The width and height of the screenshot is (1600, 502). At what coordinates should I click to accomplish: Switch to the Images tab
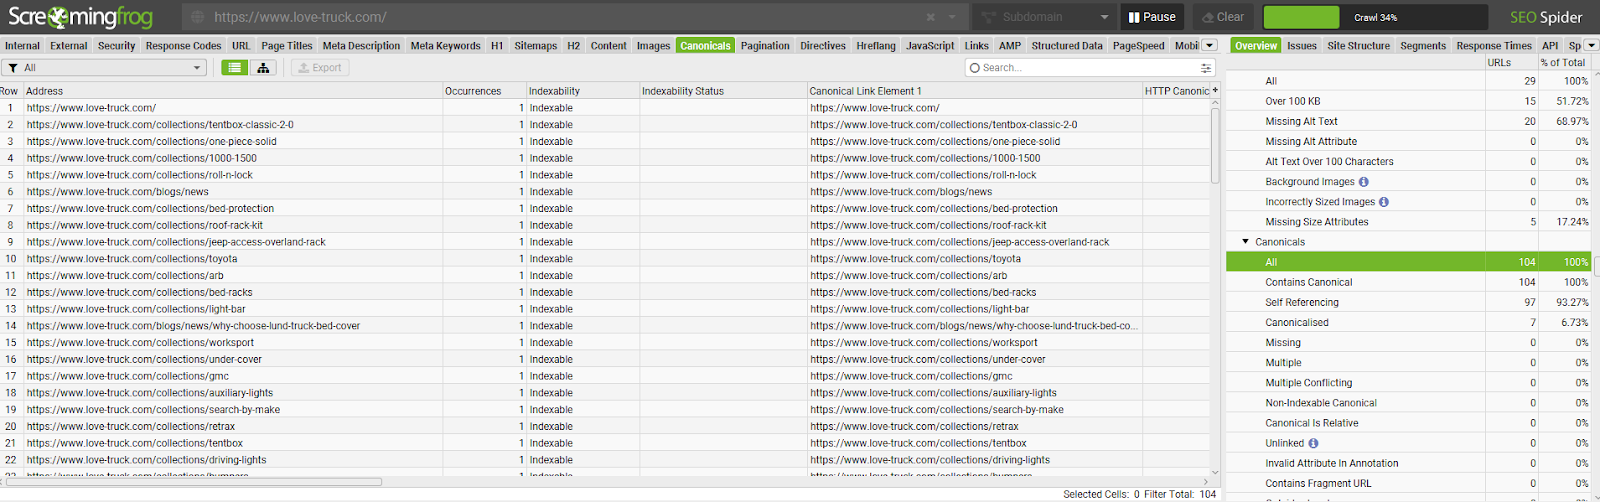click(653, 46)
